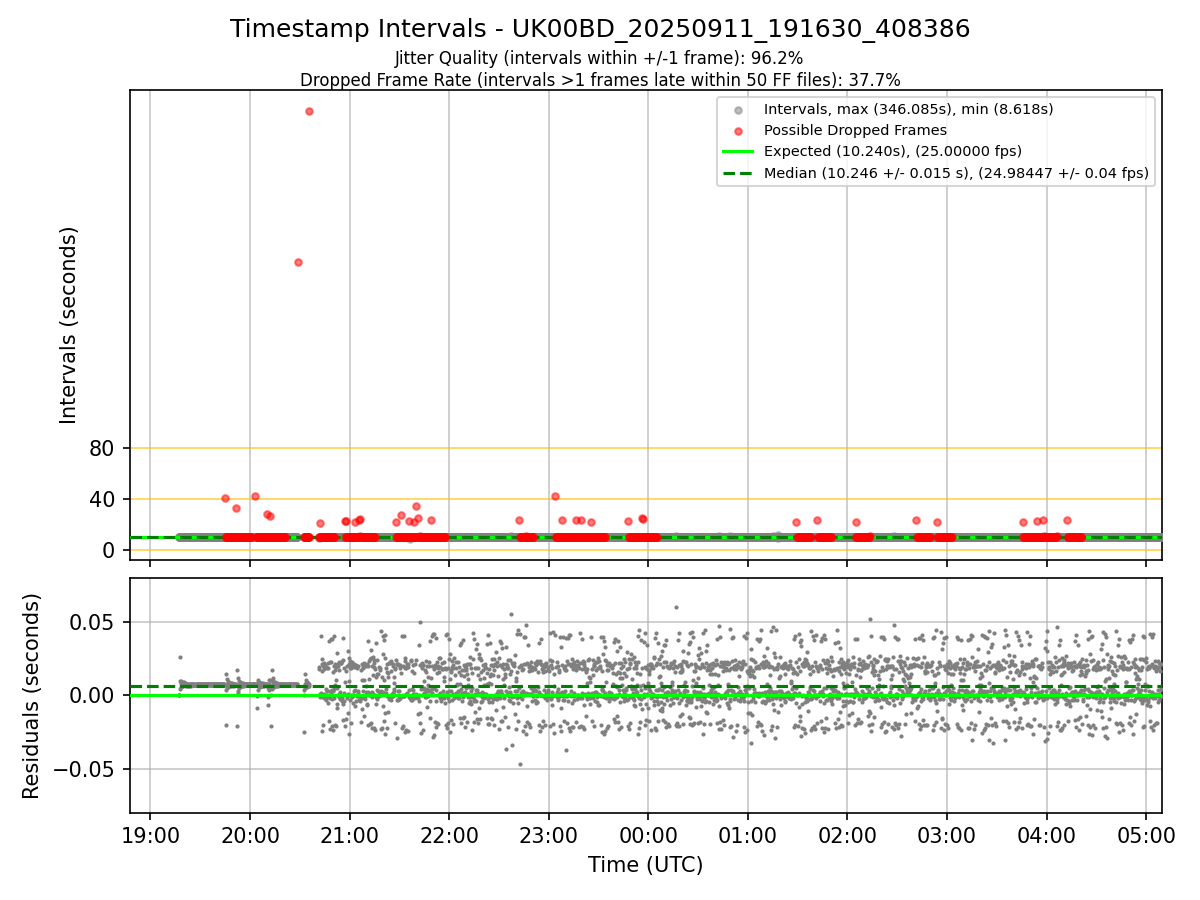Click legend entry 'Intervals, max (346.085s), min (8.618s)'
The image size is (1200, 900).
(908, 109)
